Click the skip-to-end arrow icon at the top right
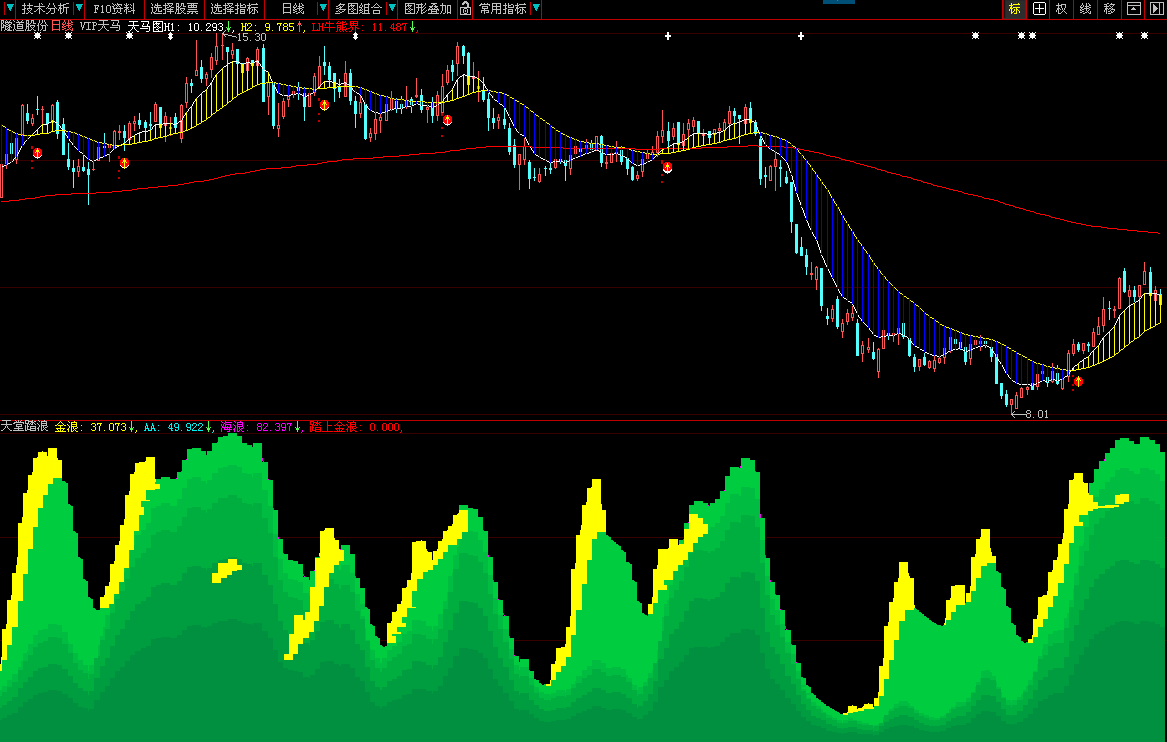 1157,9
